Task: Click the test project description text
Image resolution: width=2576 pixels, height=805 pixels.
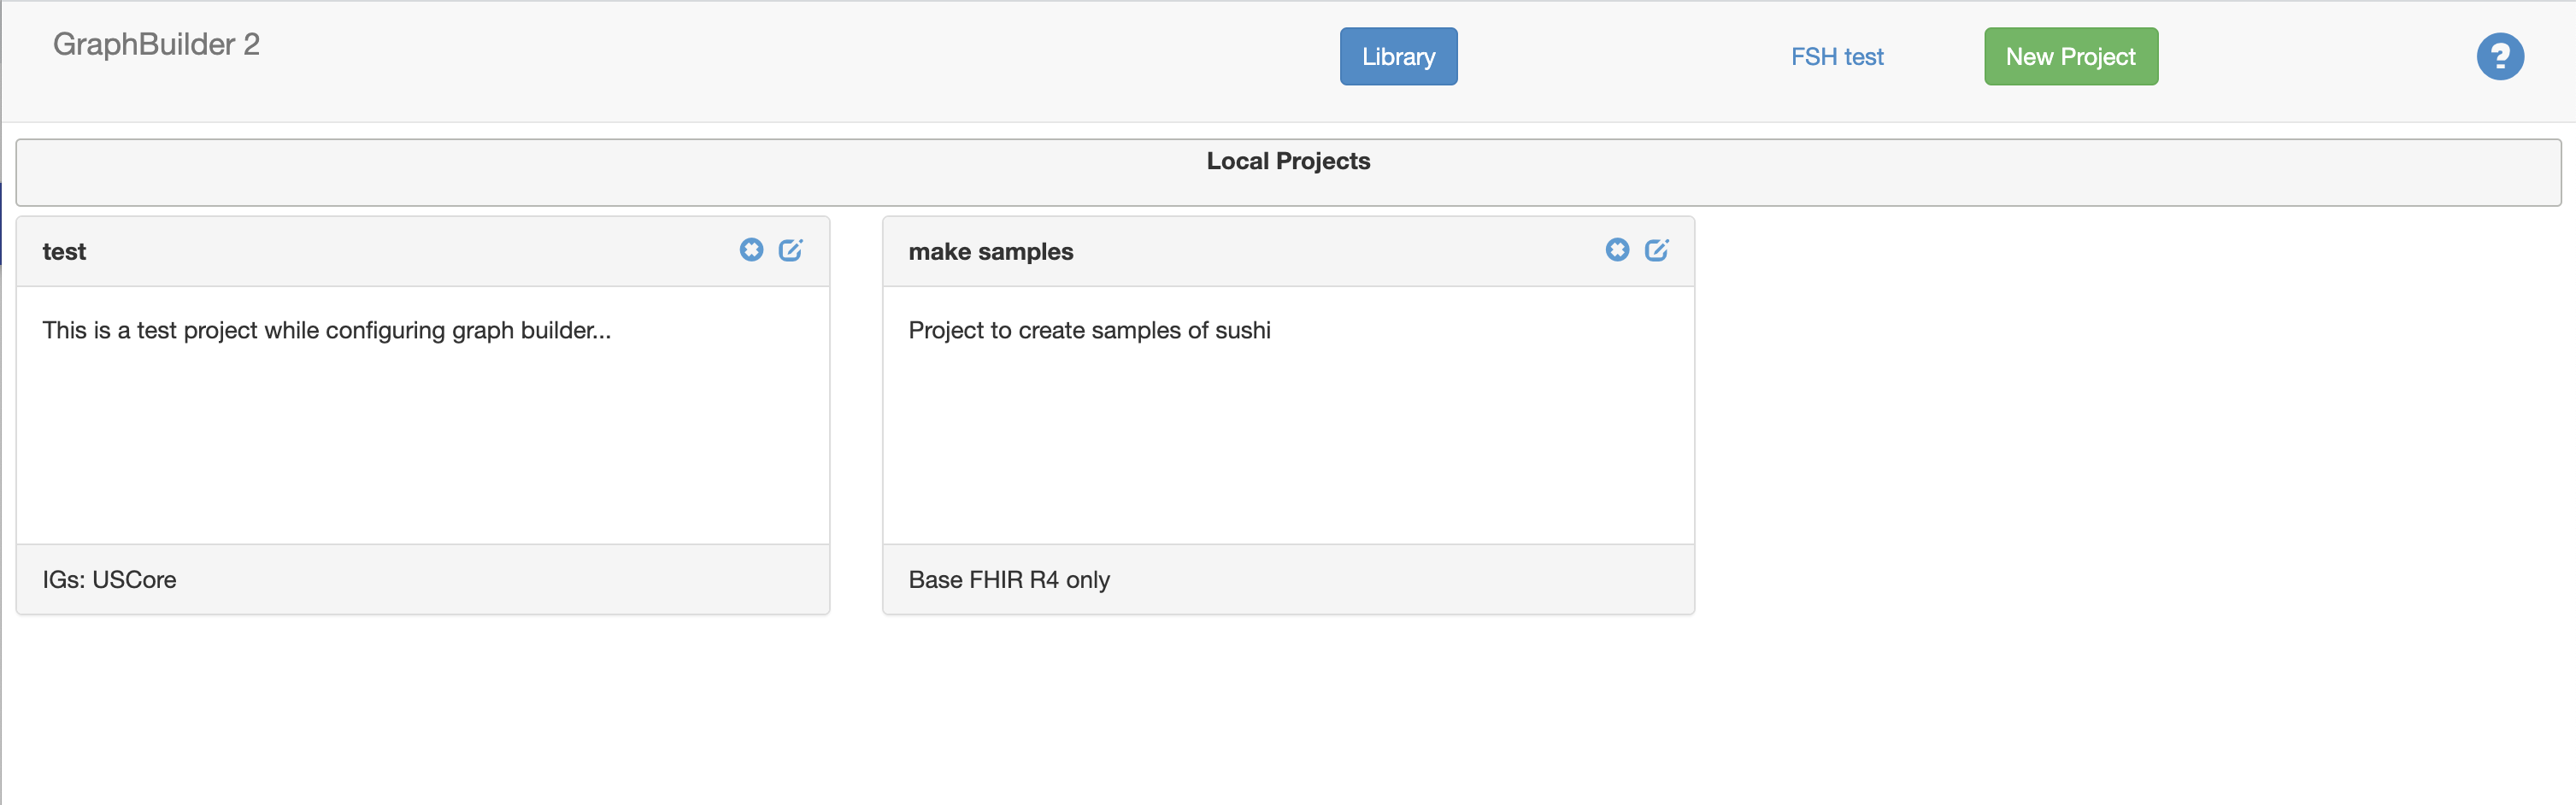Action: tap(327, 330)
